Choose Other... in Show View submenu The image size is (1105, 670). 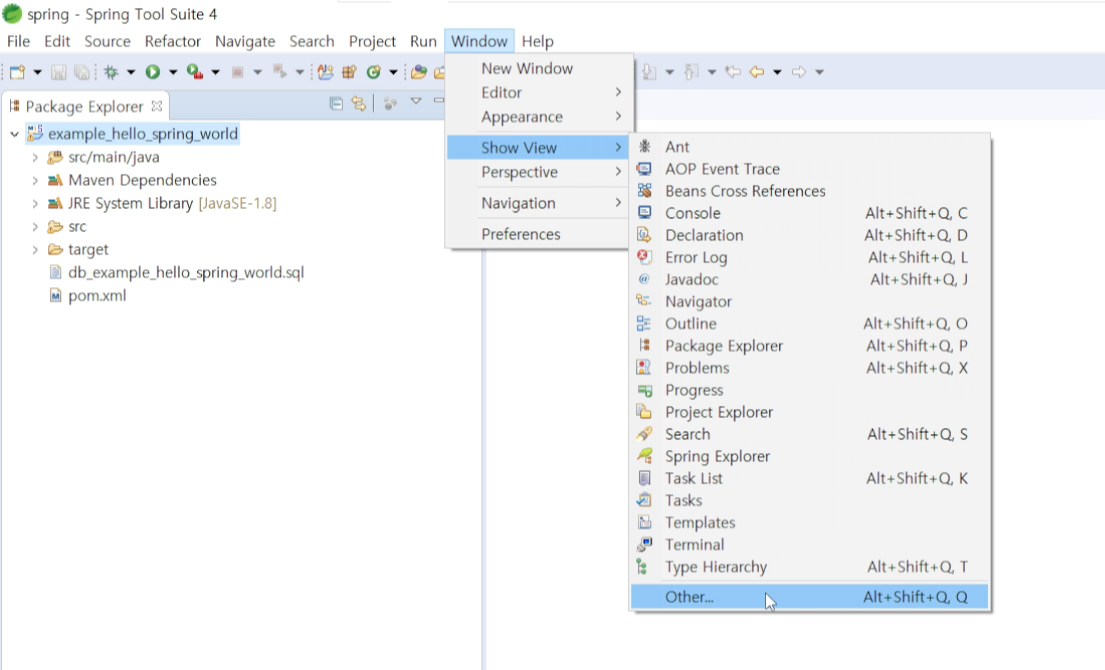[x=810, y=597]
